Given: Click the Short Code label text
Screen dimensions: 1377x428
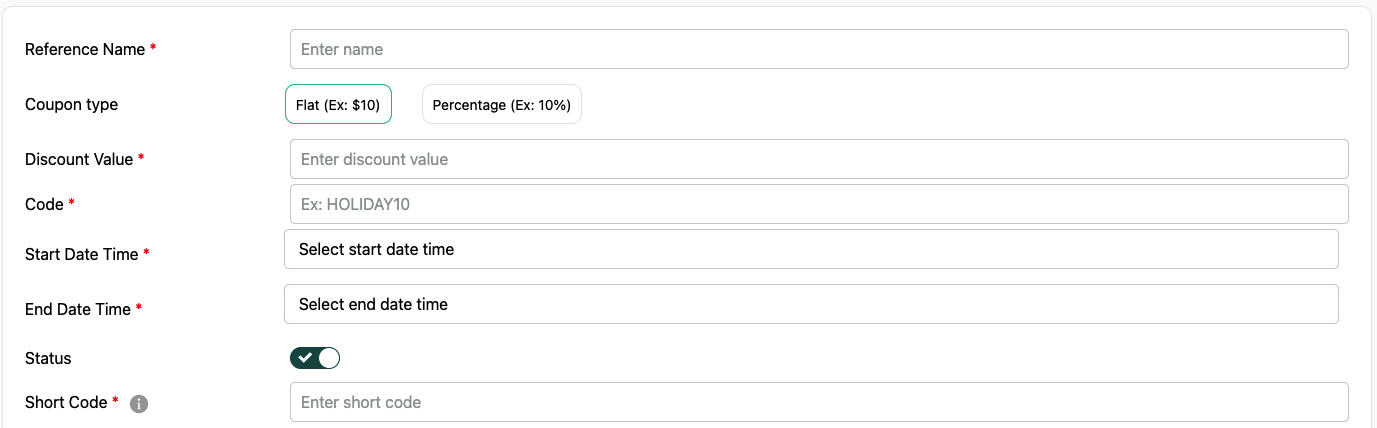Looking at the screenshot, I should 66,402.
